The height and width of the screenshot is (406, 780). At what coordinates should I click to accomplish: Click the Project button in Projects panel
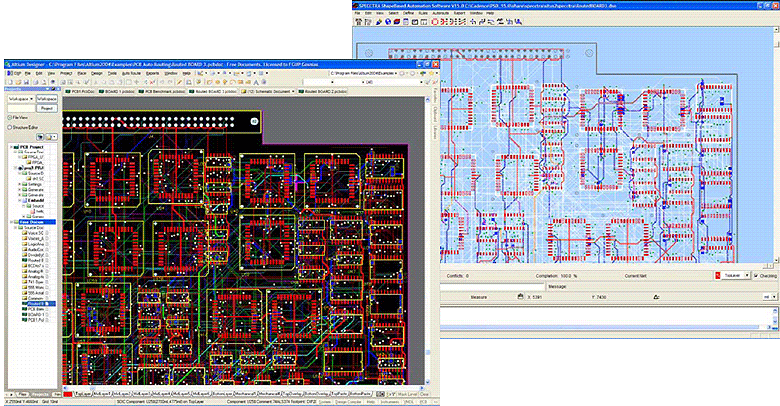[47, 108]
